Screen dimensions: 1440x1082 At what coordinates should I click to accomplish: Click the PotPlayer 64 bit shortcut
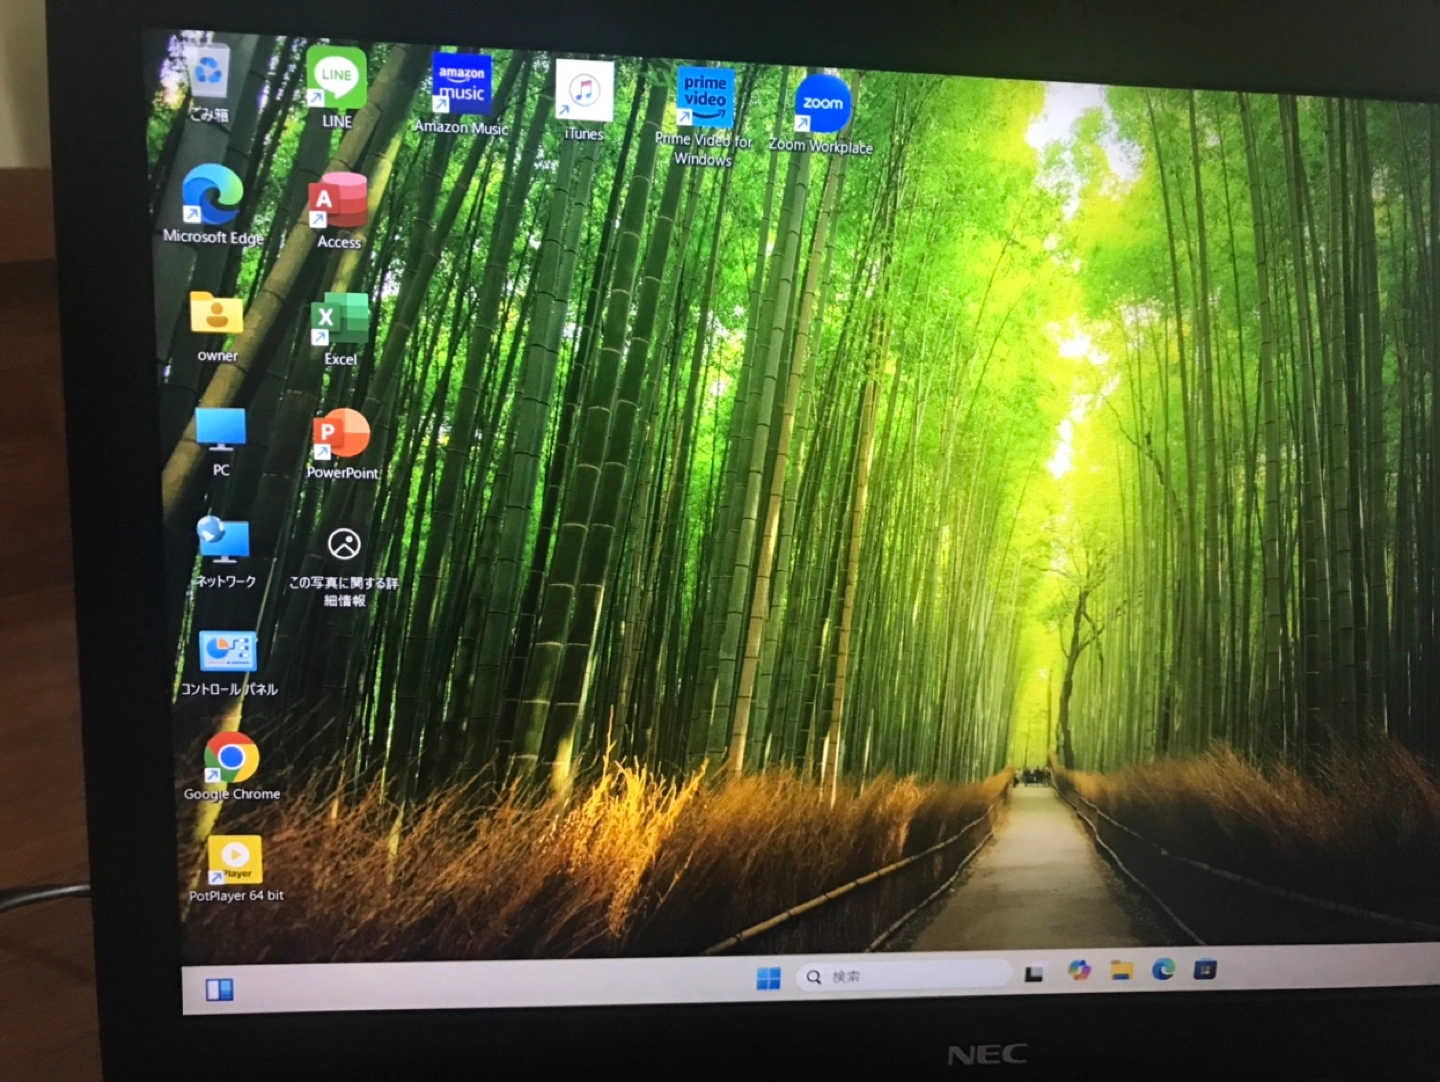[235, 859]
